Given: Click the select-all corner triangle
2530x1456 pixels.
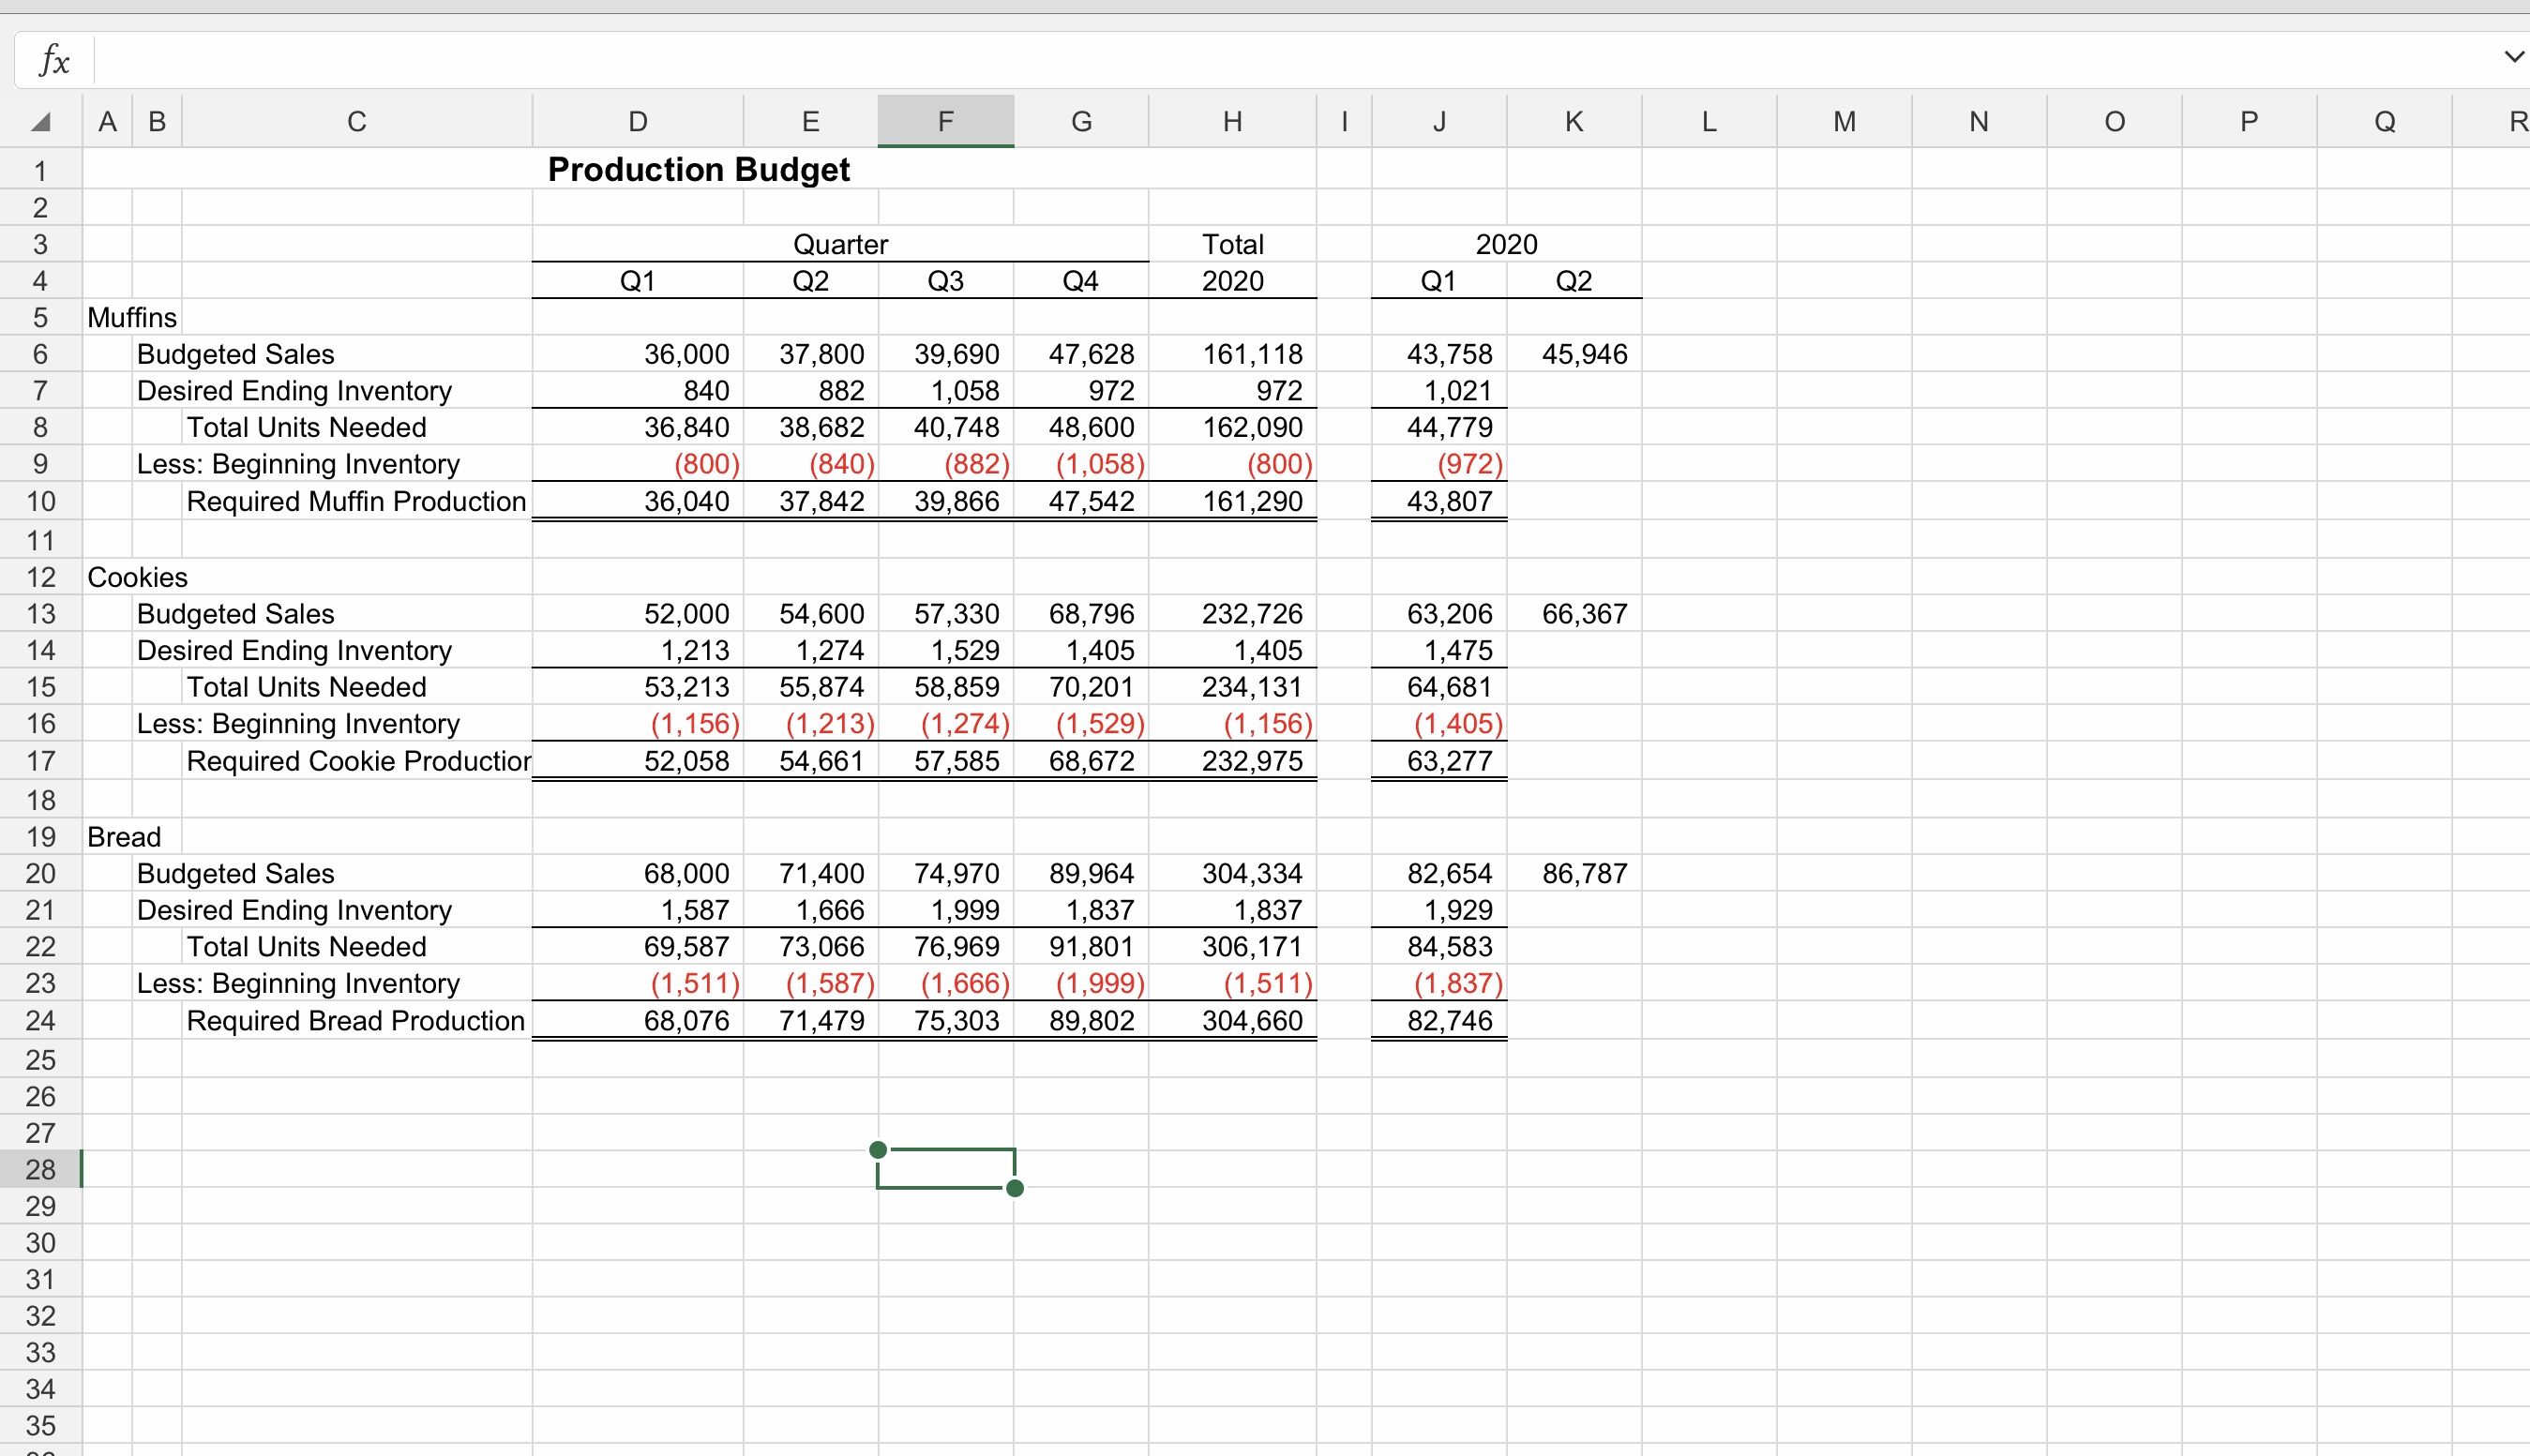Looking at the screenshot, I should coord(40,122).
